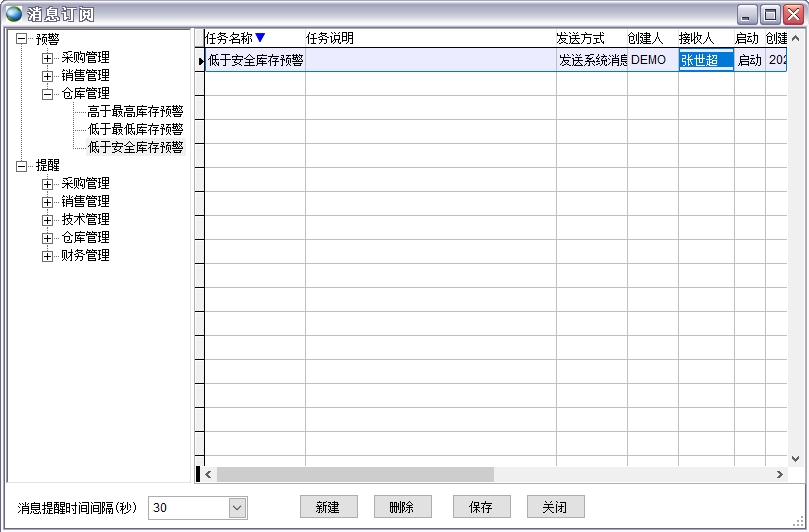
Task: Expand 财务管理 under the 提醒 node
Action: coord(47,256)
